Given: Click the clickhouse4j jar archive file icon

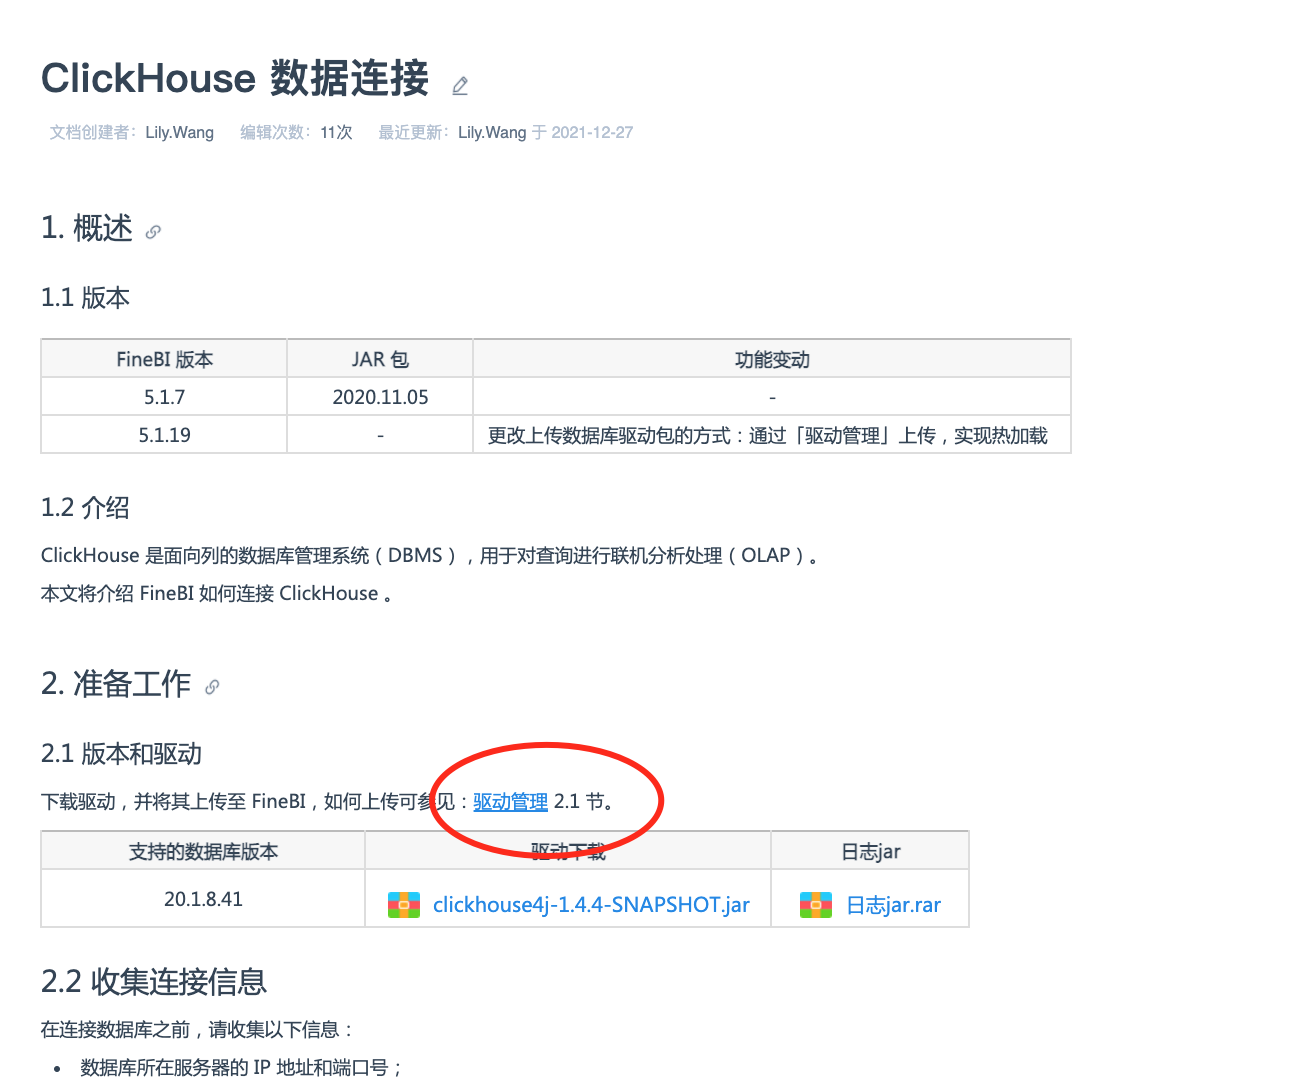Looking at the screenshot, I should pyautogui.click(x=404, y=905).
